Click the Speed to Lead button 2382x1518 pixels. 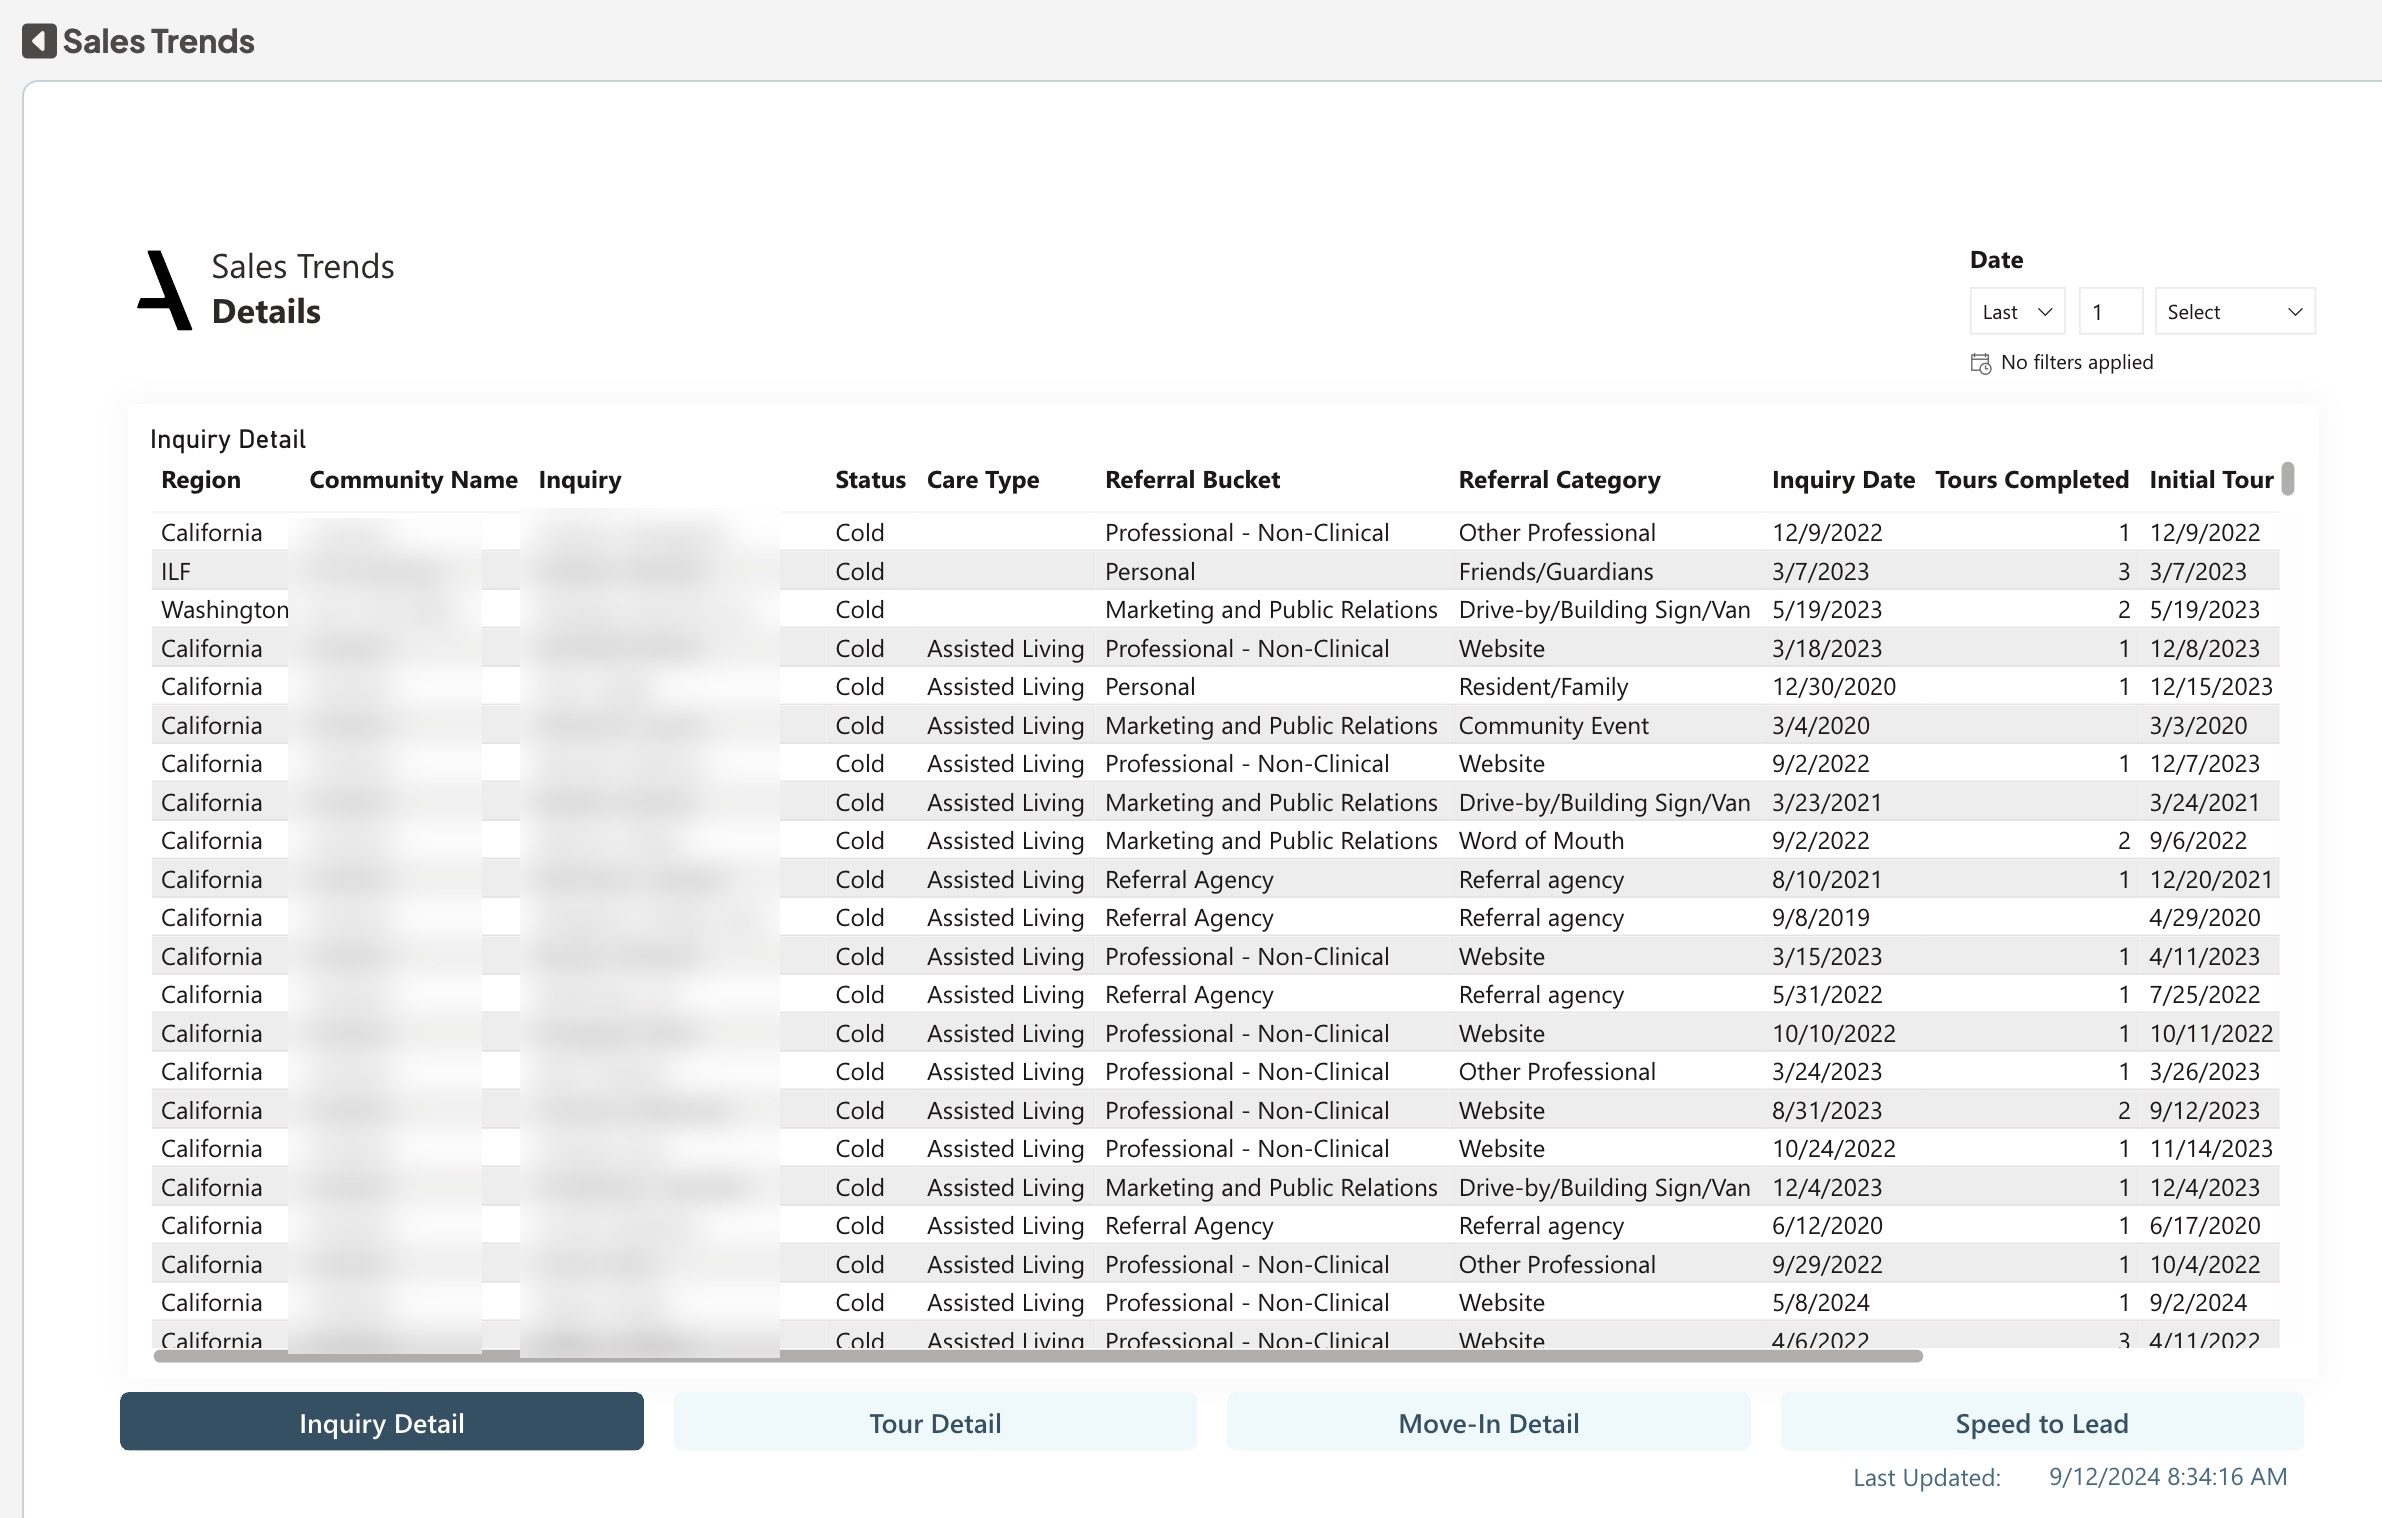tap(2041, 1423)
